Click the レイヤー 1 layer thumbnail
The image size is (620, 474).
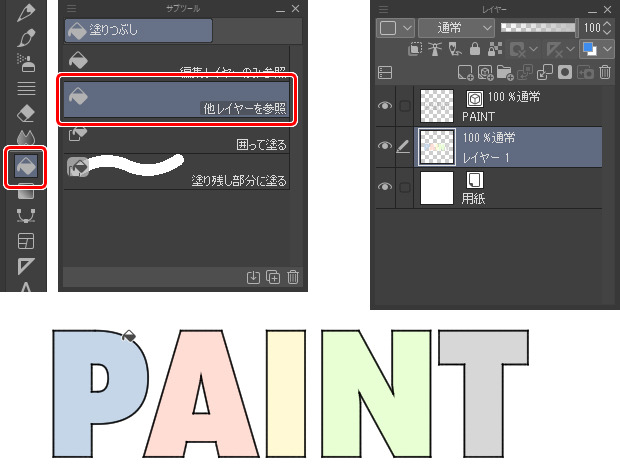coord(437,147)
